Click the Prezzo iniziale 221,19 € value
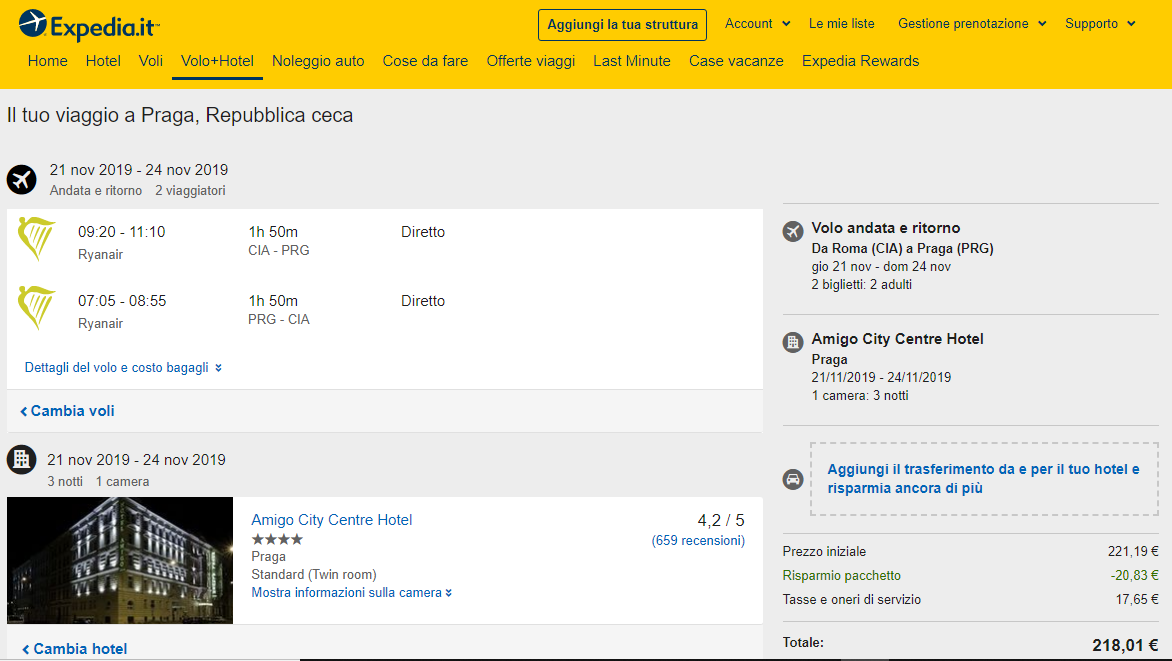The image size is (1172, 661). (1133, 551)
